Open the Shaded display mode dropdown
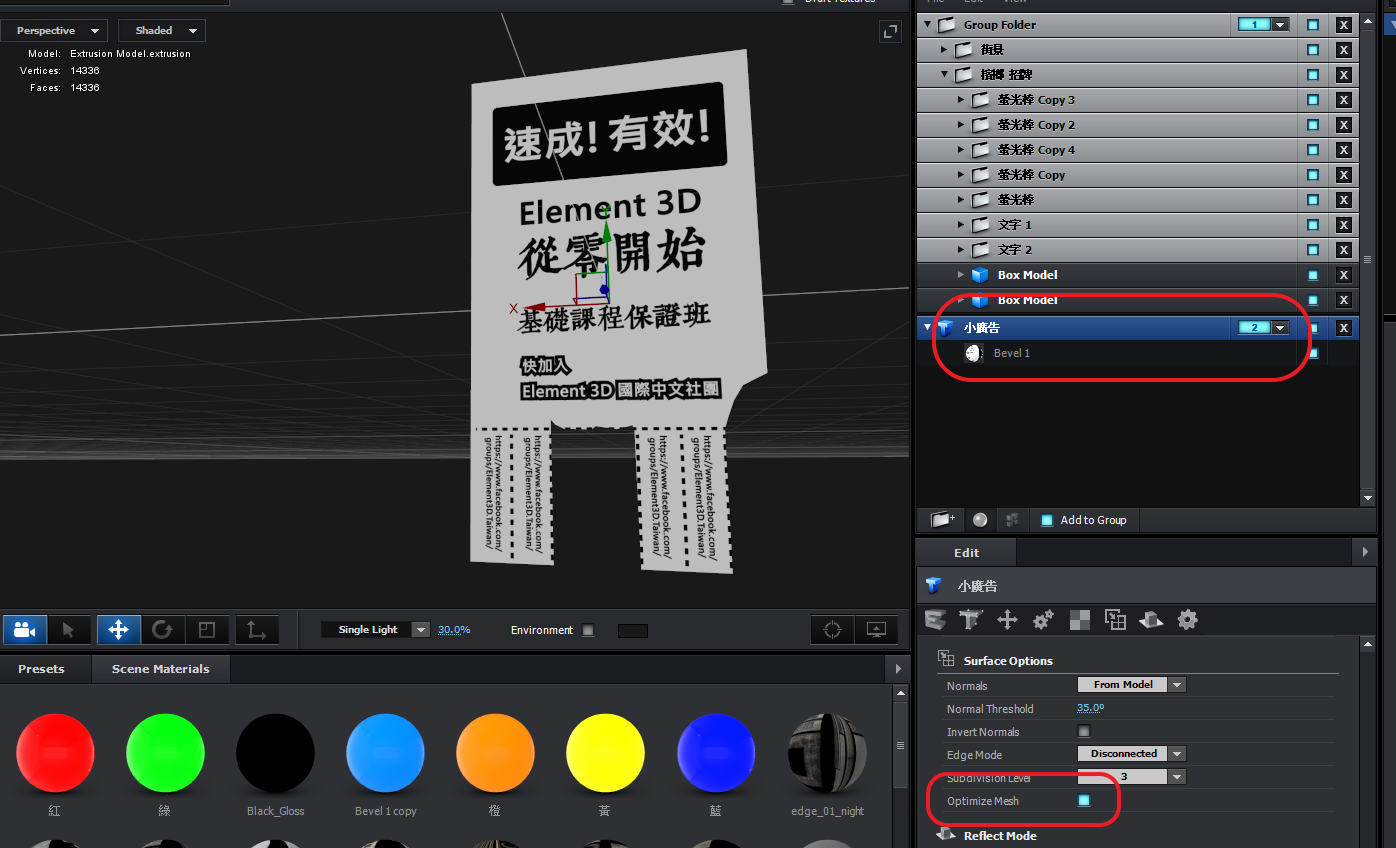 162,31
